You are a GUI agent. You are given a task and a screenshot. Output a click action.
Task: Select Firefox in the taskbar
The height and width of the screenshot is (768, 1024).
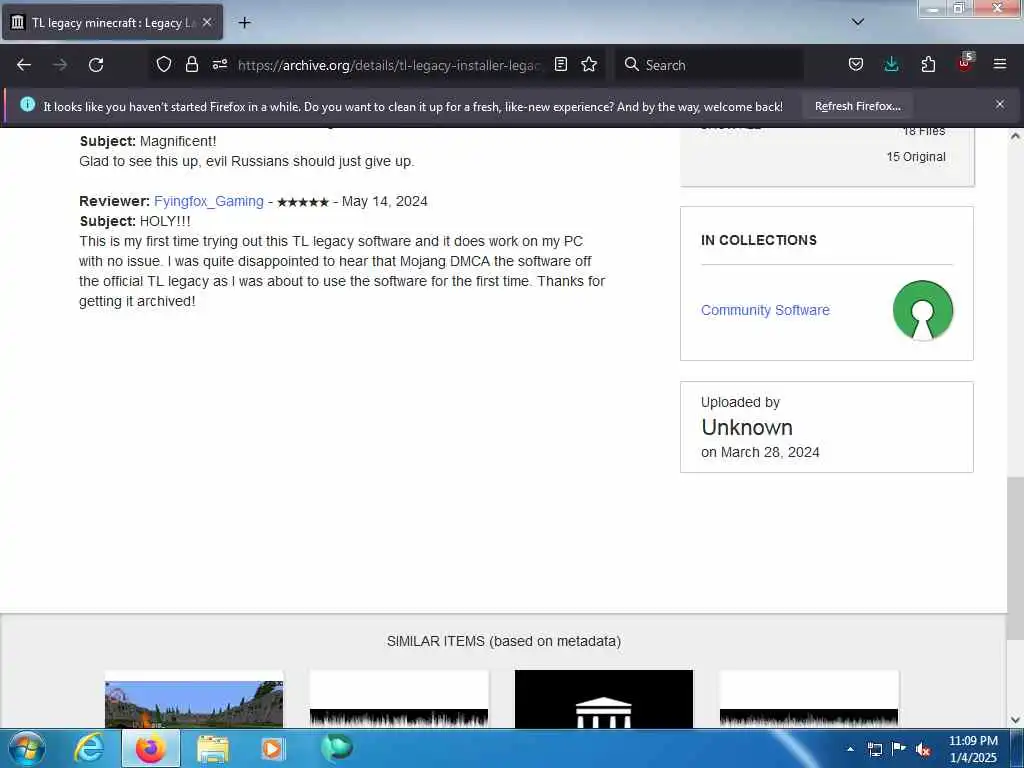(150, 748)
